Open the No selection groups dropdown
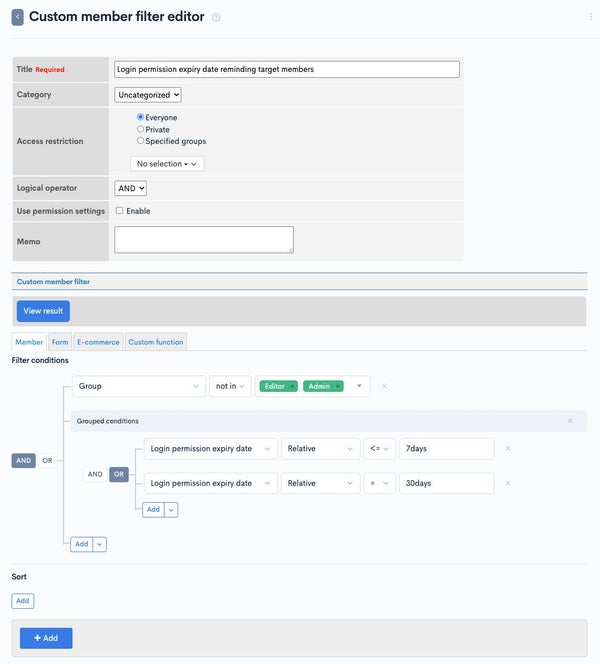The image size is (600, 664). [167, 164]
